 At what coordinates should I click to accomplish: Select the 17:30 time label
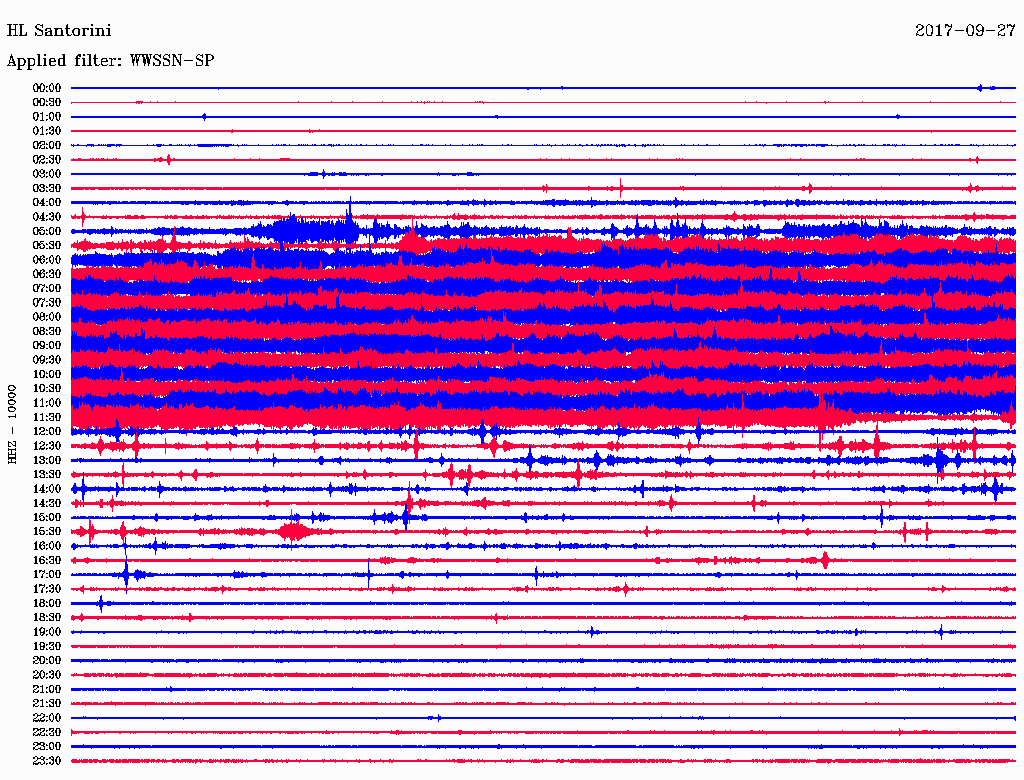(47, 589)
